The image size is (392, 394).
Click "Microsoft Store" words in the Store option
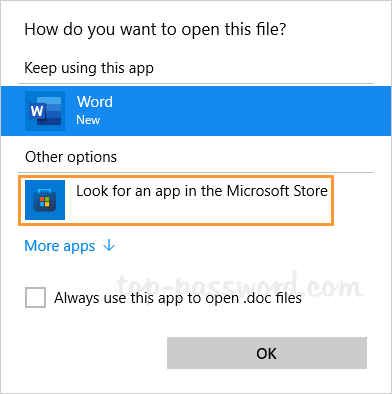coord(277,191)
